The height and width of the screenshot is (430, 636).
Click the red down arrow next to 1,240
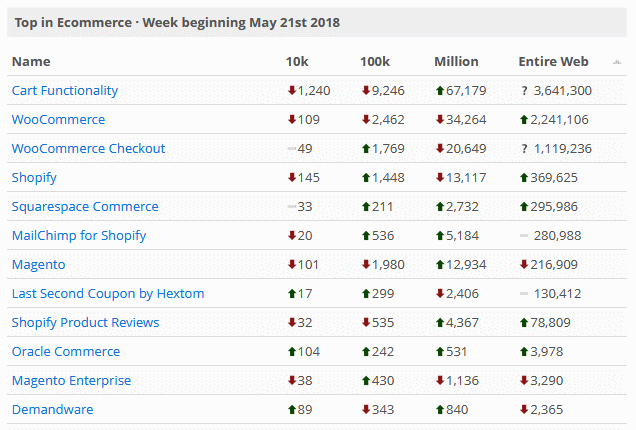pyautogui.click(x=292, y=90)
